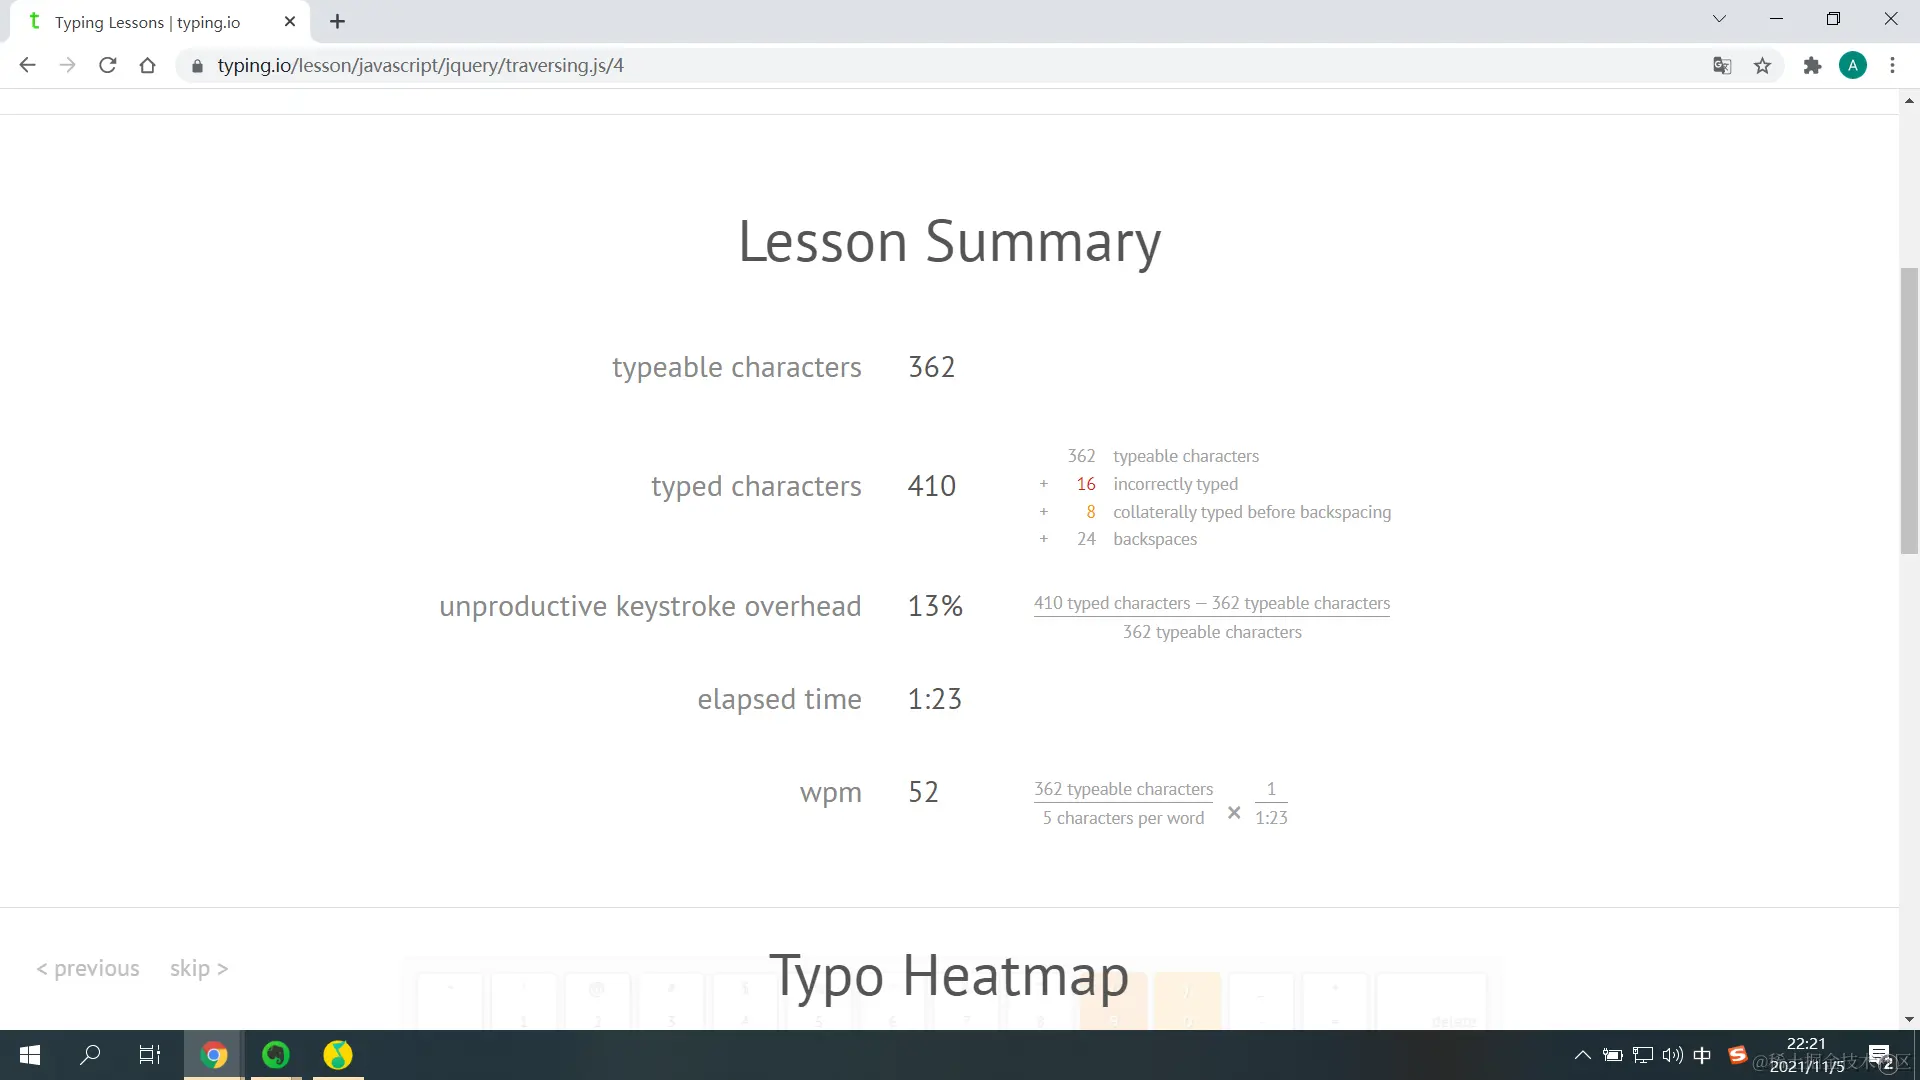Open Chrome three-dot menu

(1892, 66)
